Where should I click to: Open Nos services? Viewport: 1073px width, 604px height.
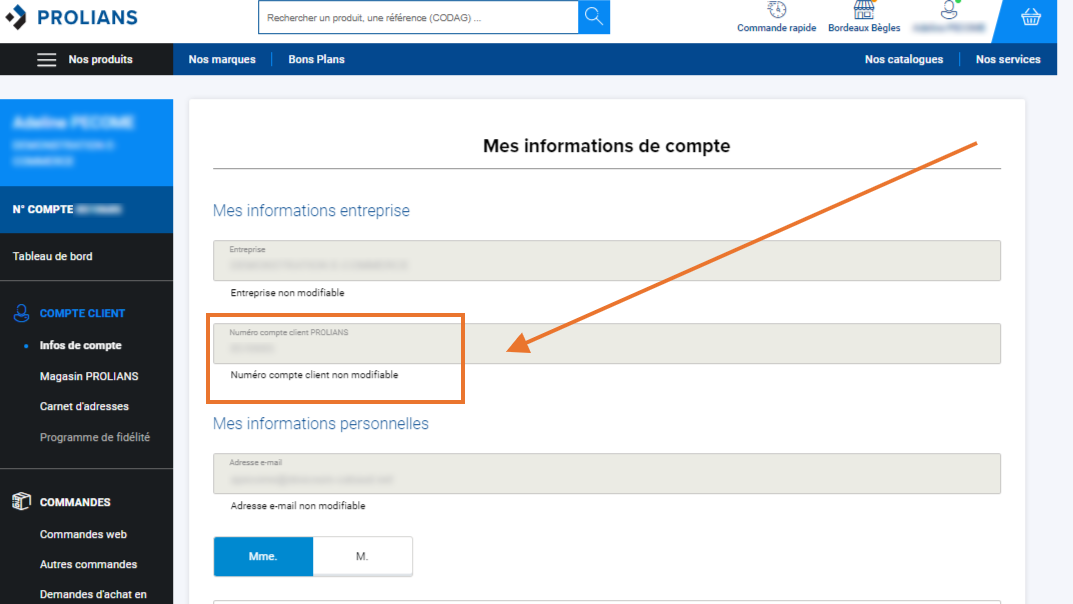point(1008,60)
